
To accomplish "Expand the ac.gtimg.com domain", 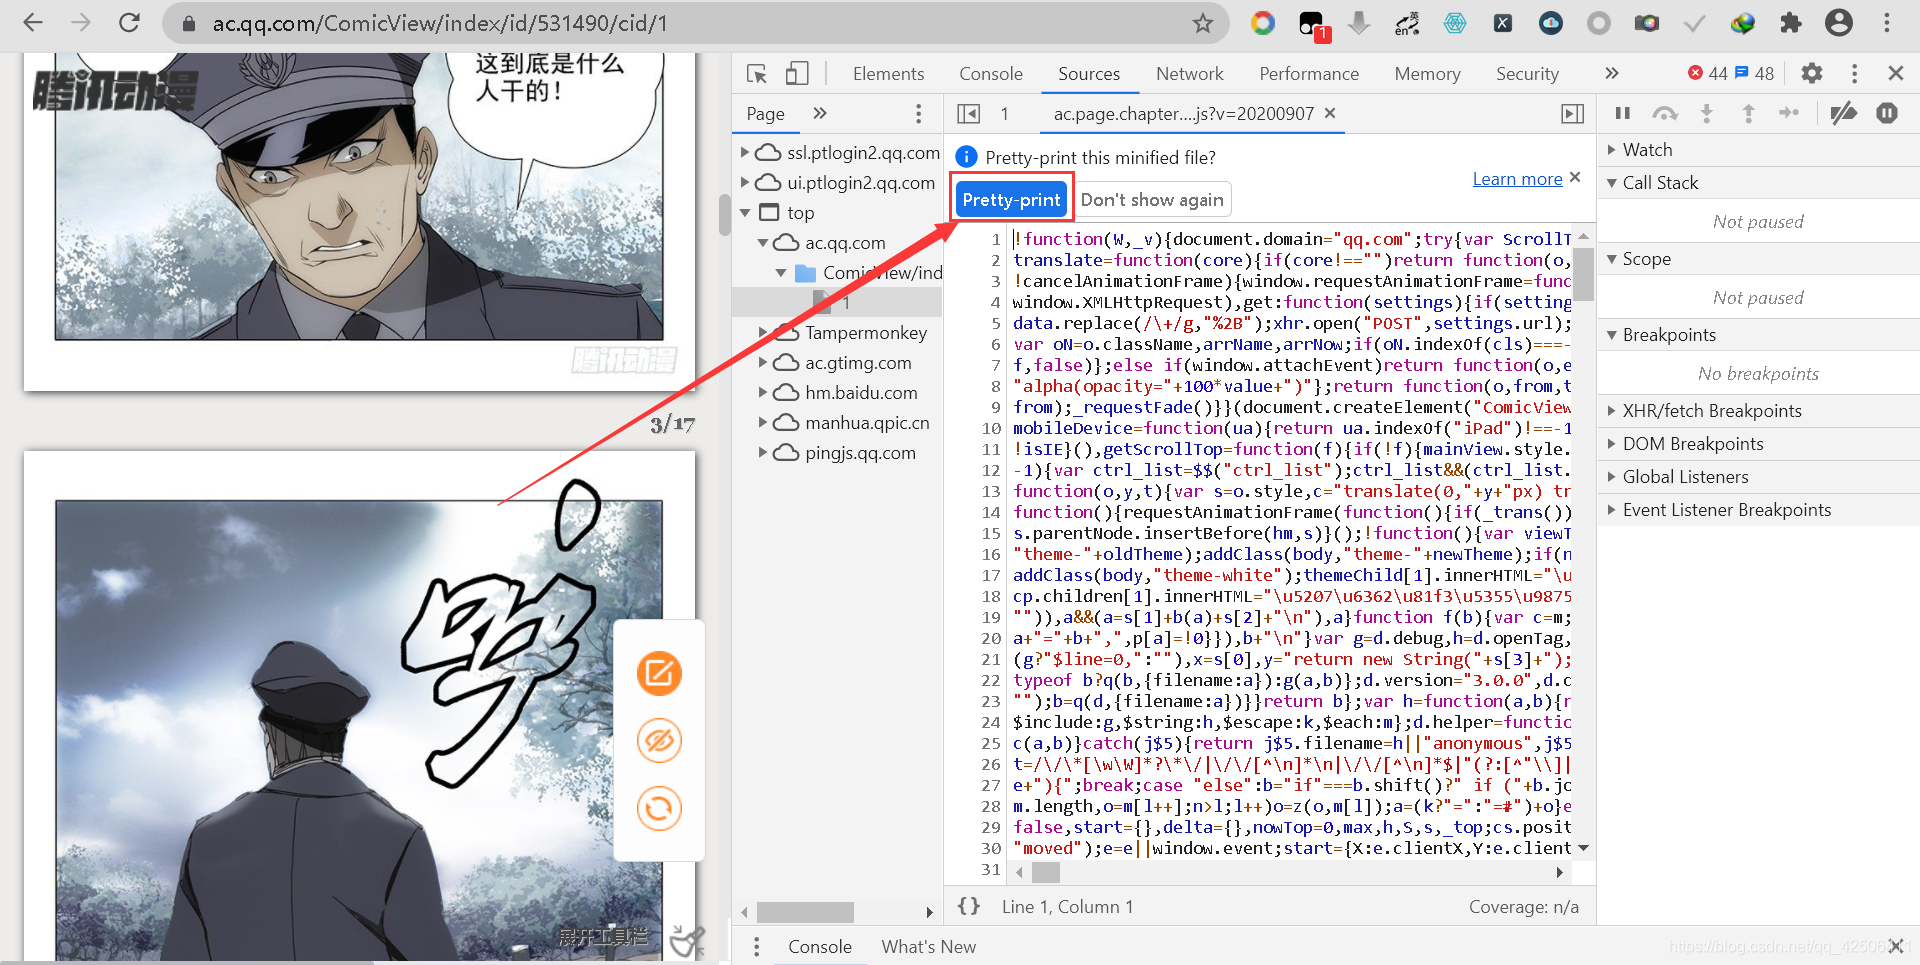I will 763,362.
